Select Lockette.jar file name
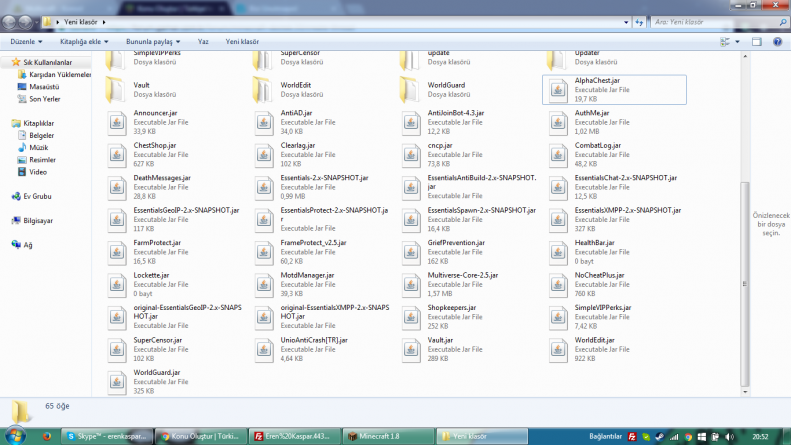The height and width of the screenshot is (445, 791). point(151,275)
